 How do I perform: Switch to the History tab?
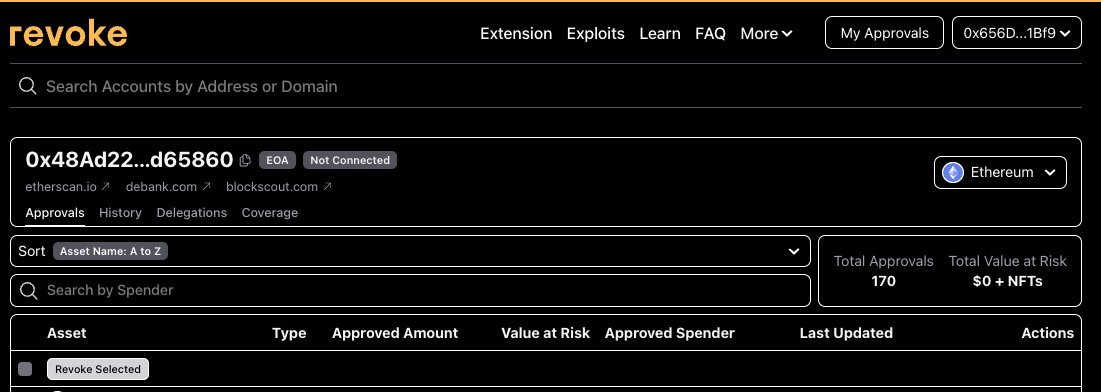coord(120,212)
